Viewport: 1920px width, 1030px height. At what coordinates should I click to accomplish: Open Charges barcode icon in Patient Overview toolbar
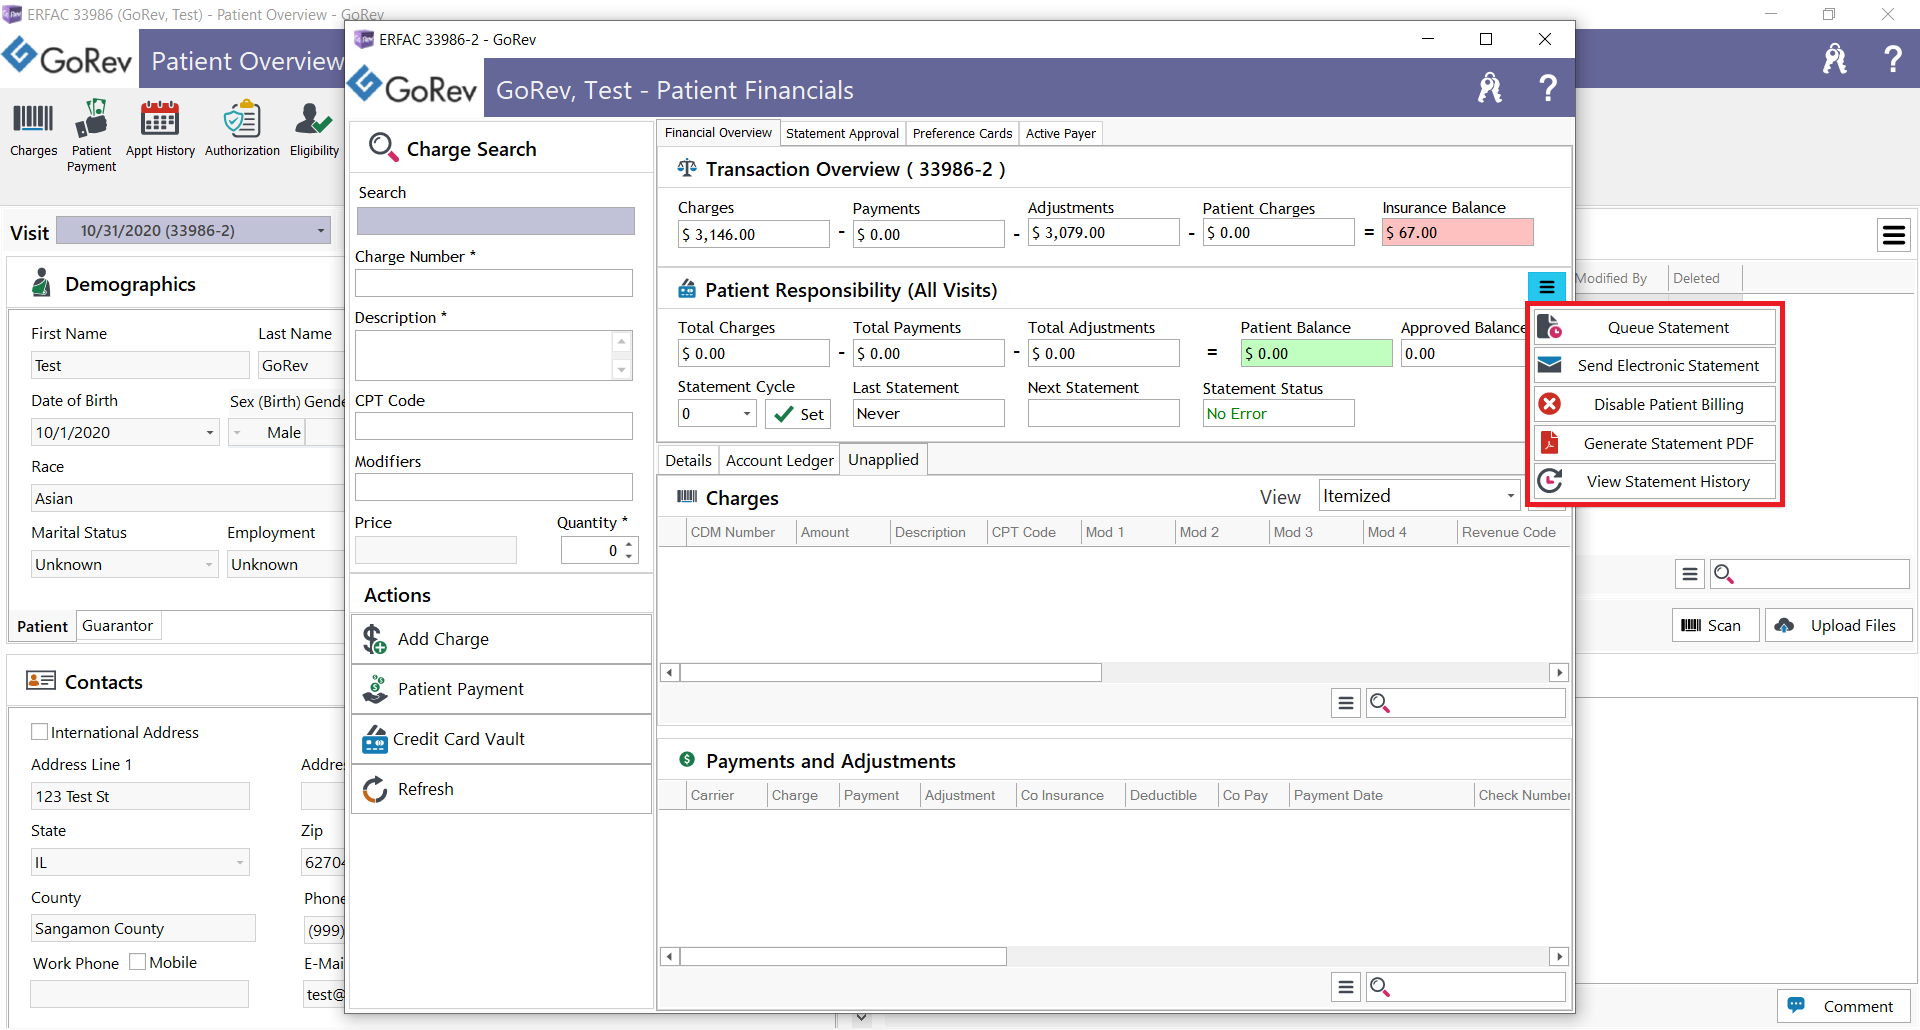pos(33,128)
